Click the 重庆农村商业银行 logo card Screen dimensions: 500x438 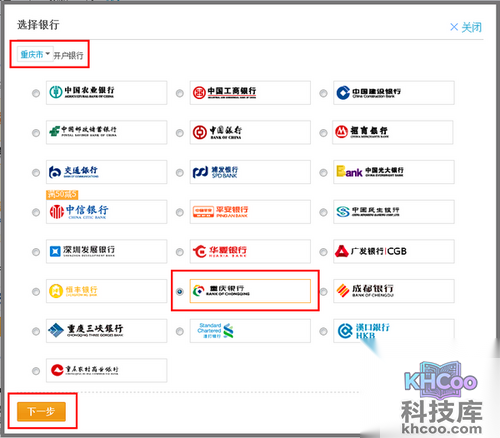[x=106, y=370]
